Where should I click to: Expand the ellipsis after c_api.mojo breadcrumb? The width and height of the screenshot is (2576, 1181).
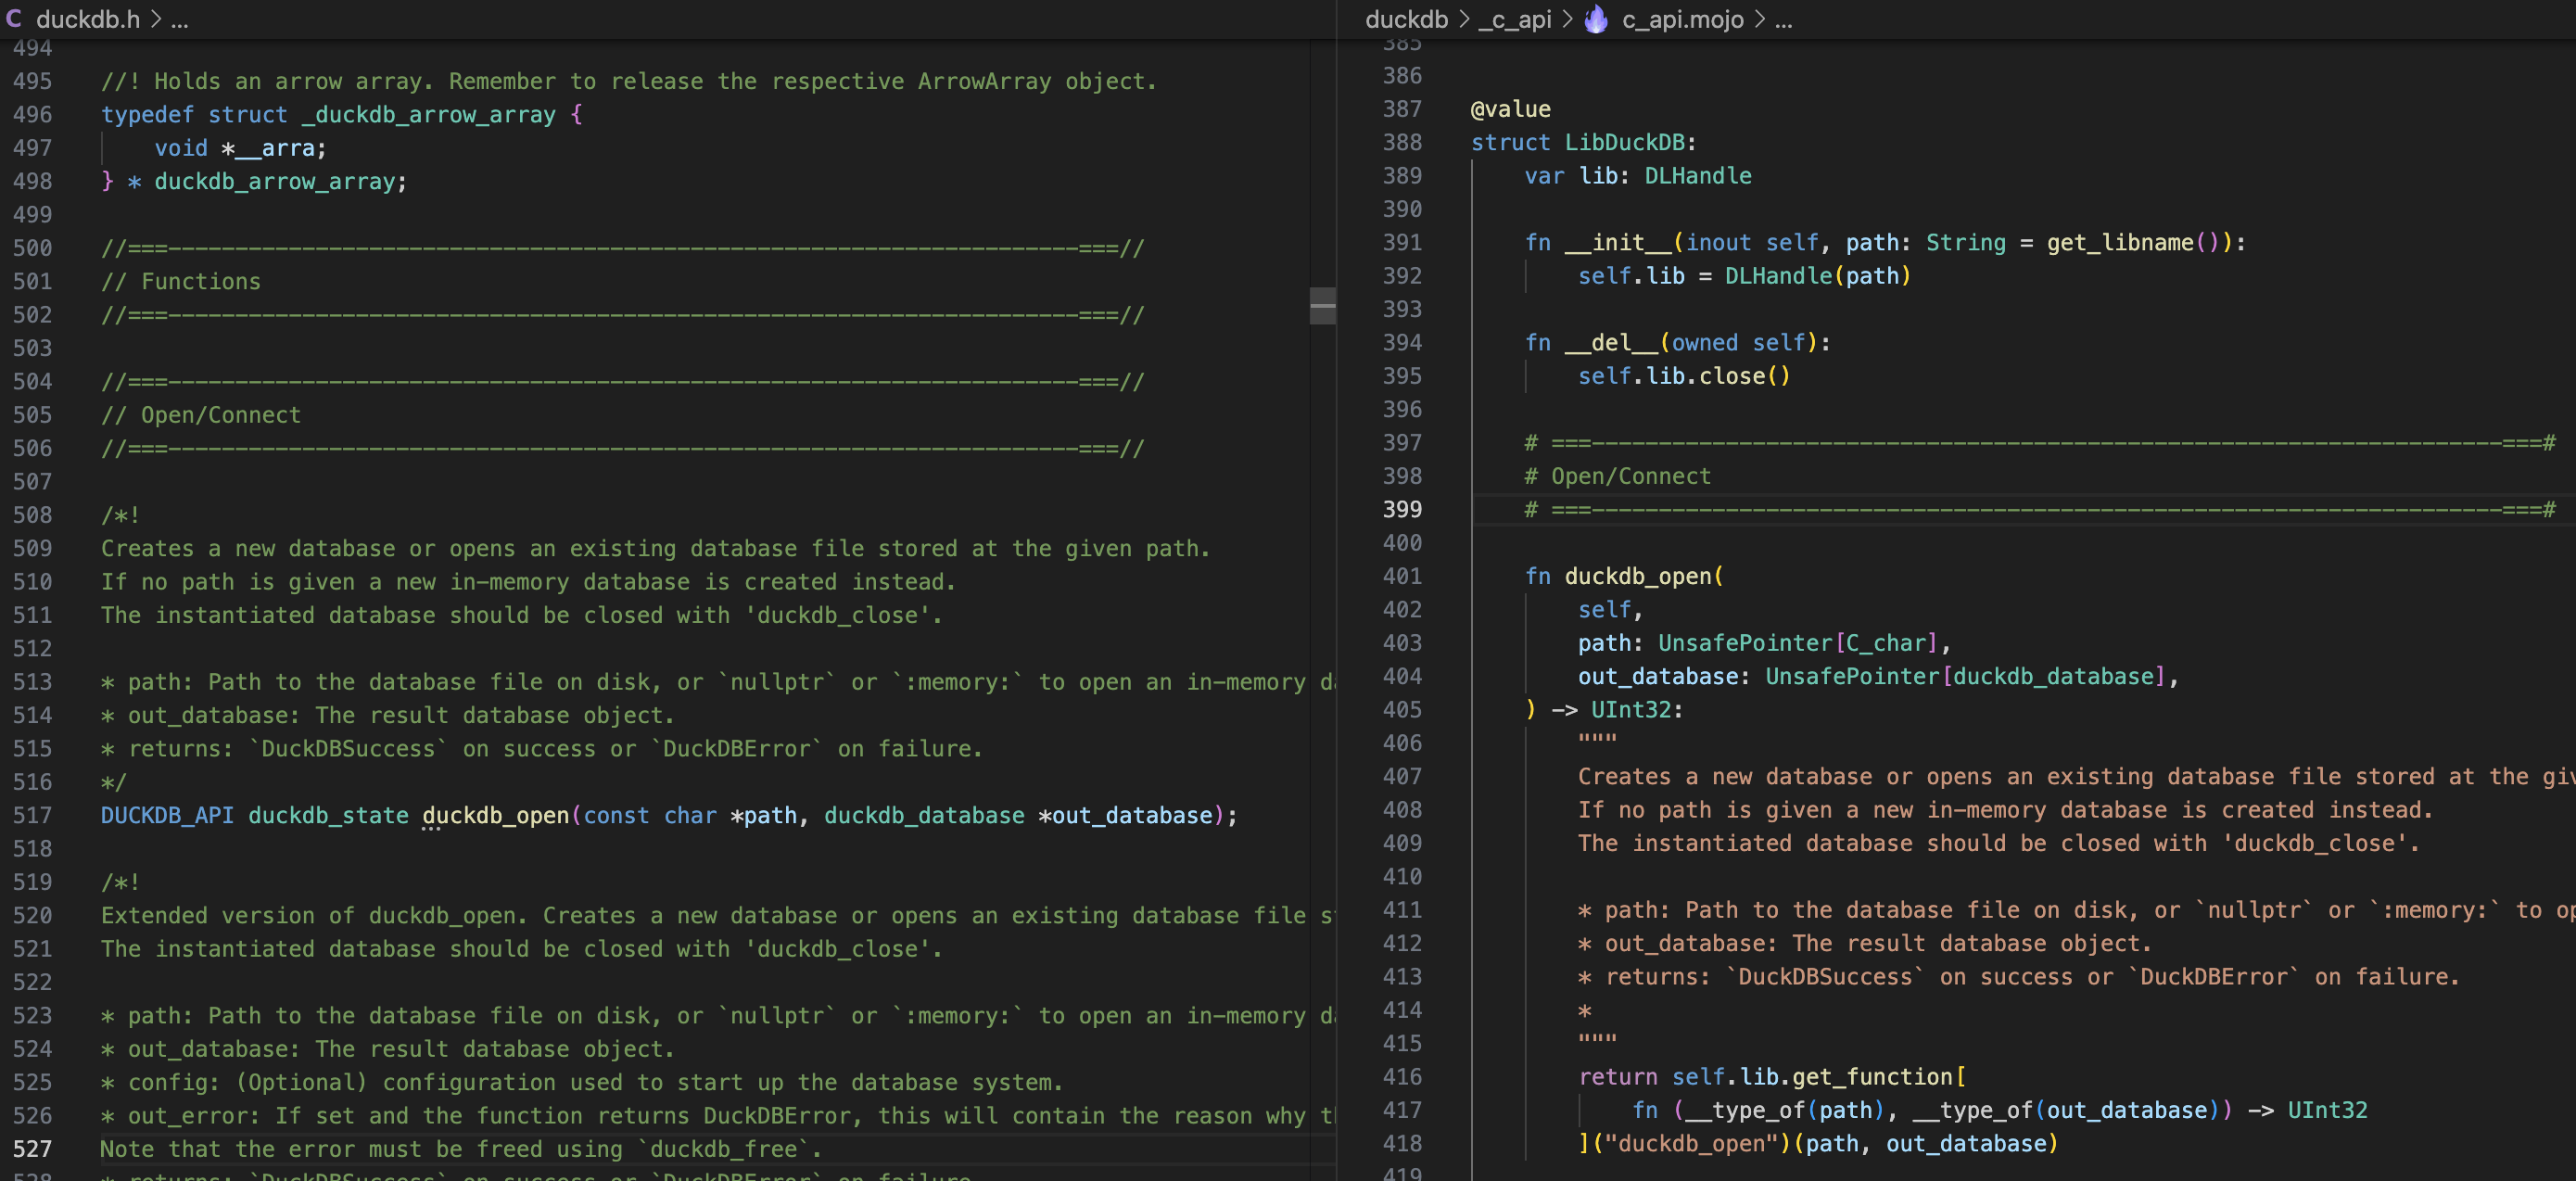point(1783,19)
